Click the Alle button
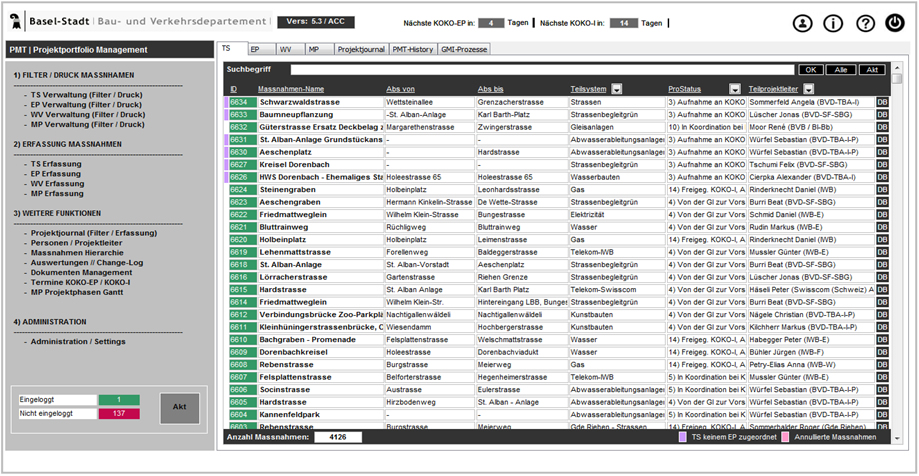919x476 pixels. [x=841, y=70]
